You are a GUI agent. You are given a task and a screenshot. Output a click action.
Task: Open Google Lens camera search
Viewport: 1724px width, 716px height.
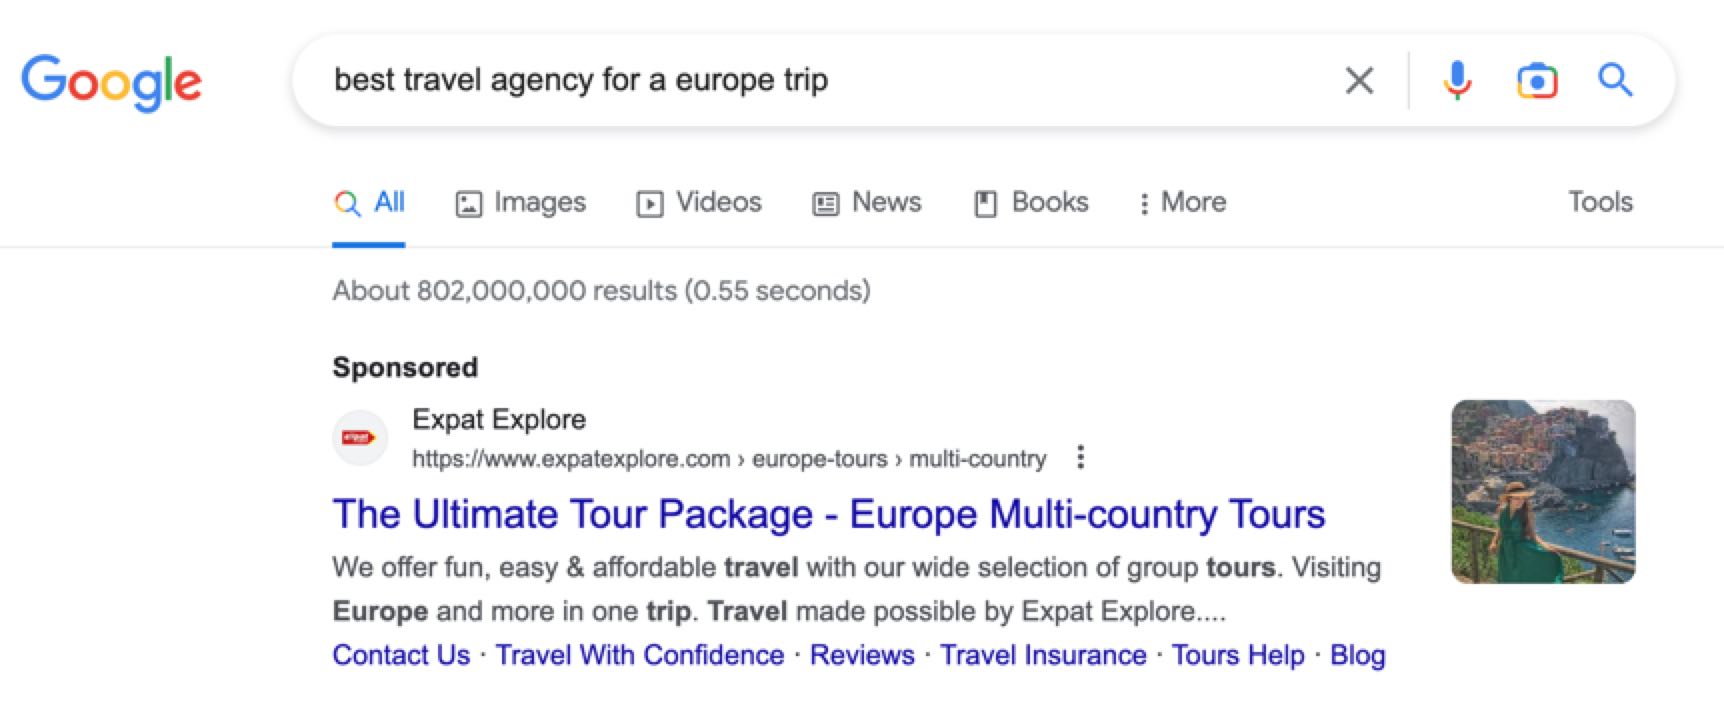[1536, 80]
